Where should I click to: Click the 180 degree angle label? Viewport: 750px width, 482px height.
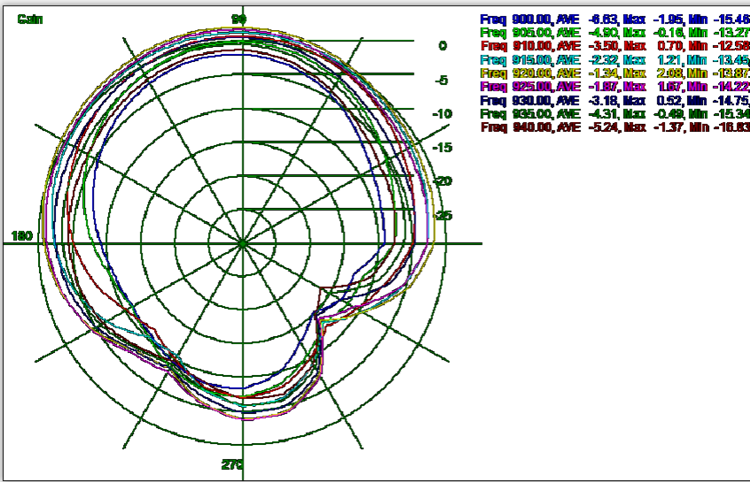21,236
